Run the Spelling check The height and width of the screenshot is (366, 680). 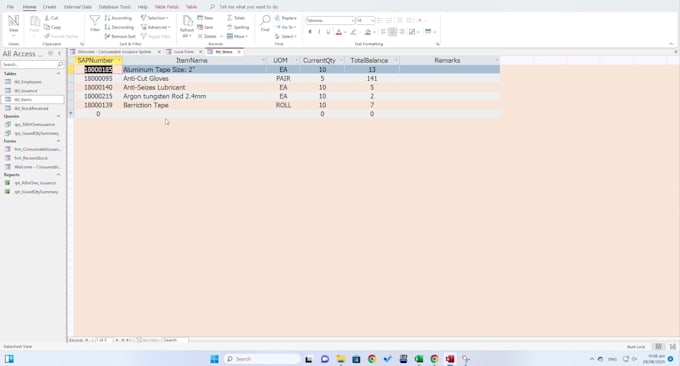tap(238, 27)
